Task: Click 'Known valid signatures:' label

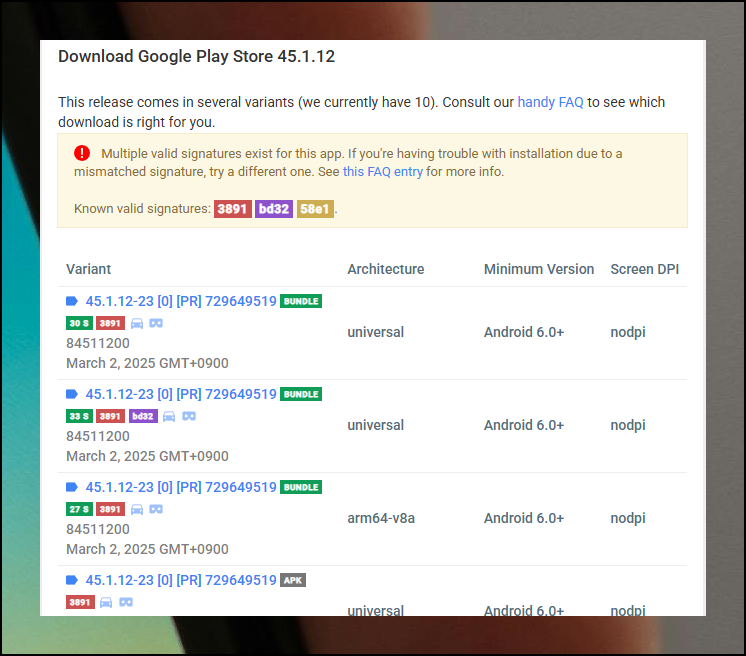Action: pos(142,209)
